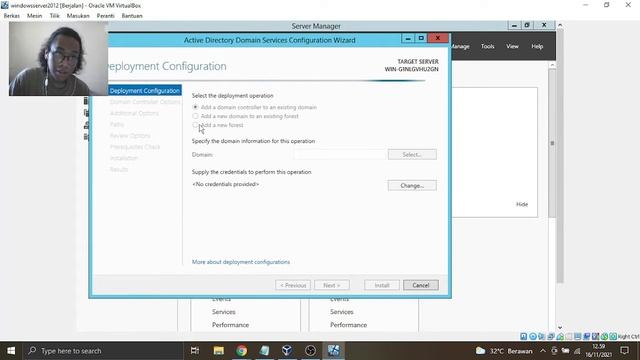Click scroll-up arrow of VirtualBox guest window
This screenshot has width=640, height=360.
(560, 25)
